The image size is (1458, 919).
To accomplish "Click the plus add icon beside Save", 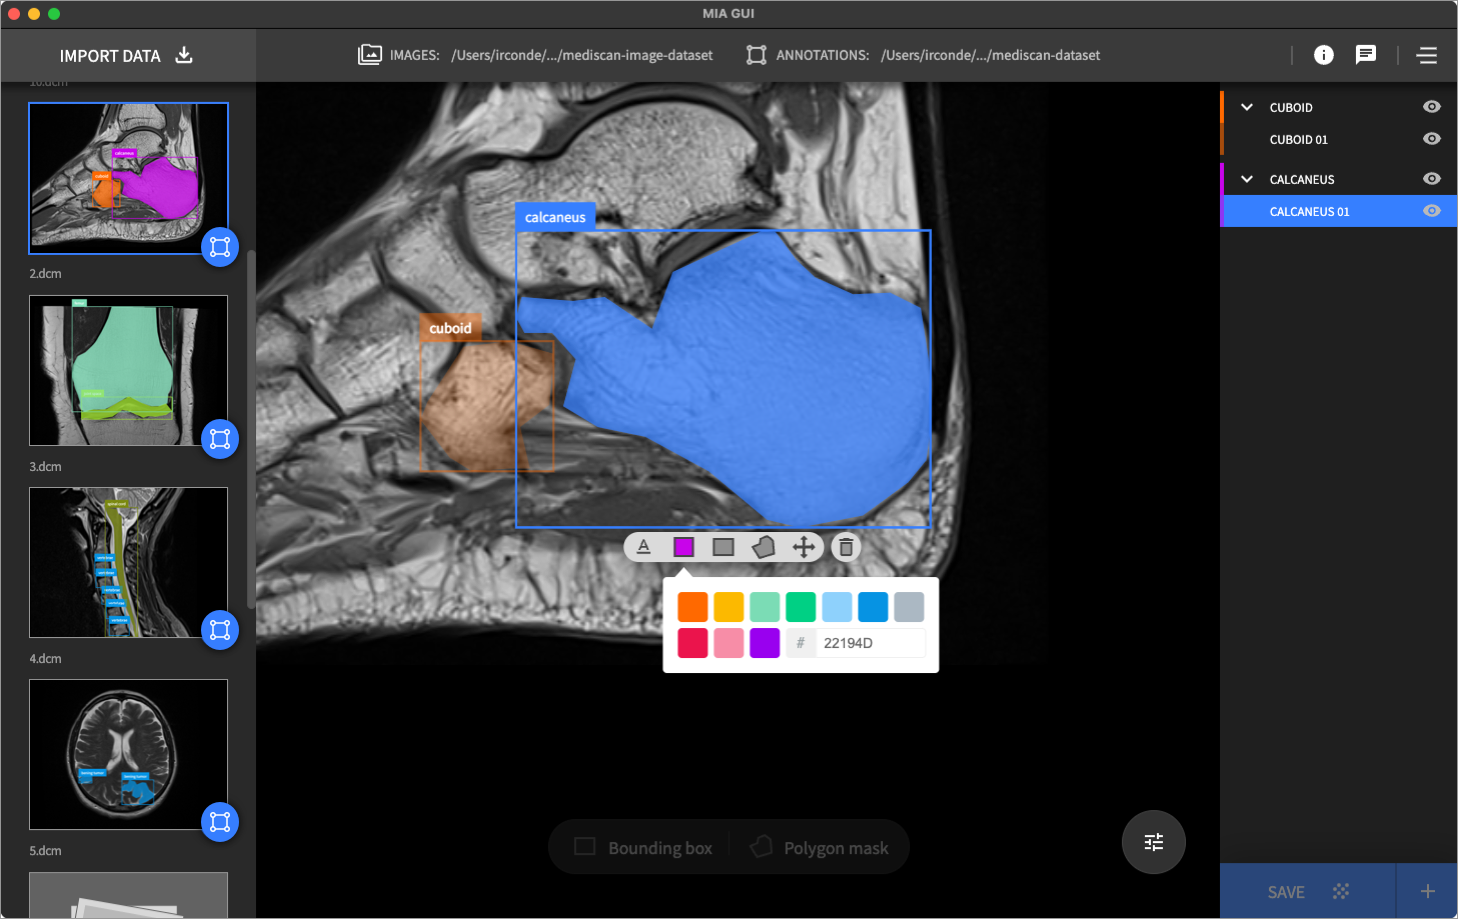I will pyautogui.click(x=1428, y=891).
